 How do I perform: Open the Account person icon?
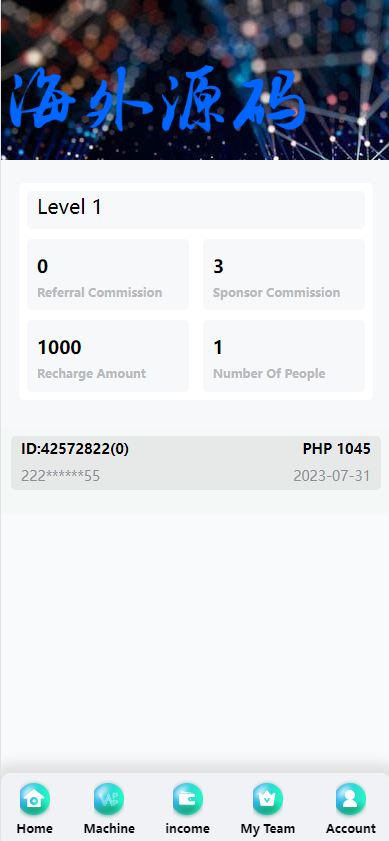(351, 799)
